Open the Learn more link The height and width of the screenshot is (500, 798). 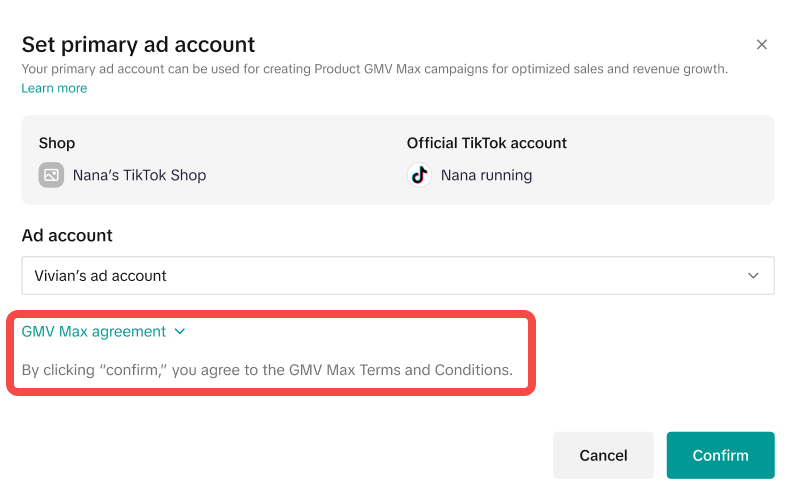54,88
